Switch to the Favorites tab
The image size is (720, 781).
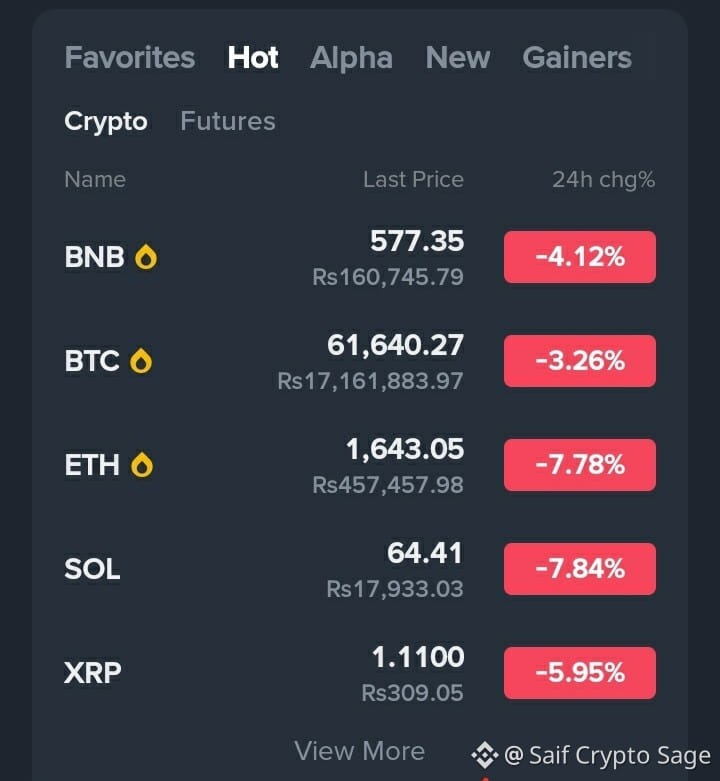[x=129, y=57]
